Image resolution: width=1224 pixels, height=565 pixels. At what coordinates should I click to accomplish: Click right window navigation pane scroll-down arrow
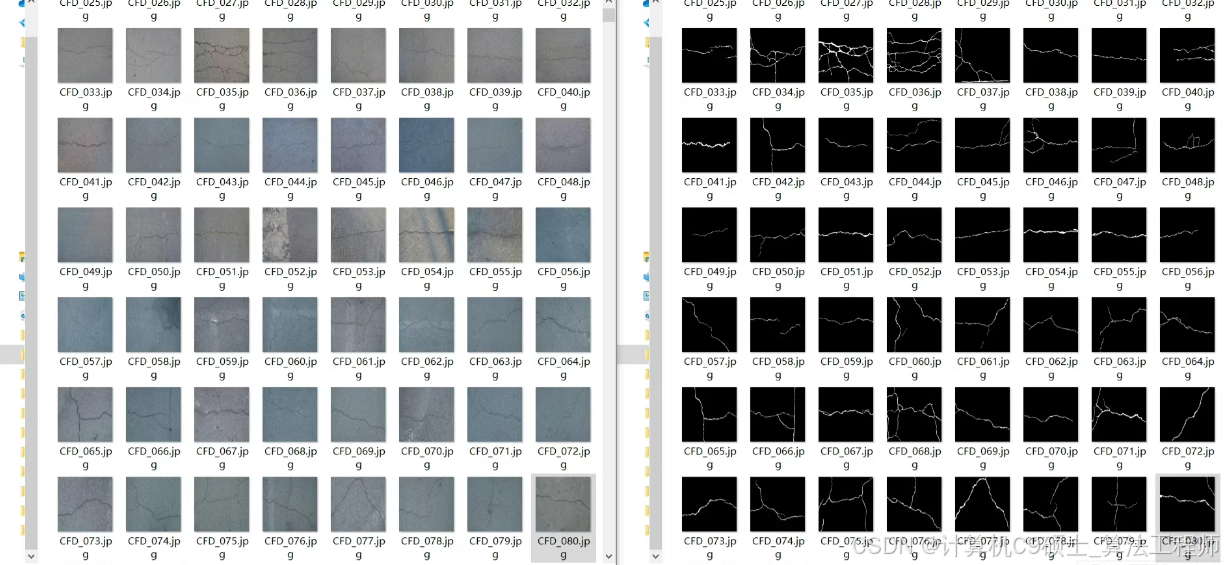point(655,555)
